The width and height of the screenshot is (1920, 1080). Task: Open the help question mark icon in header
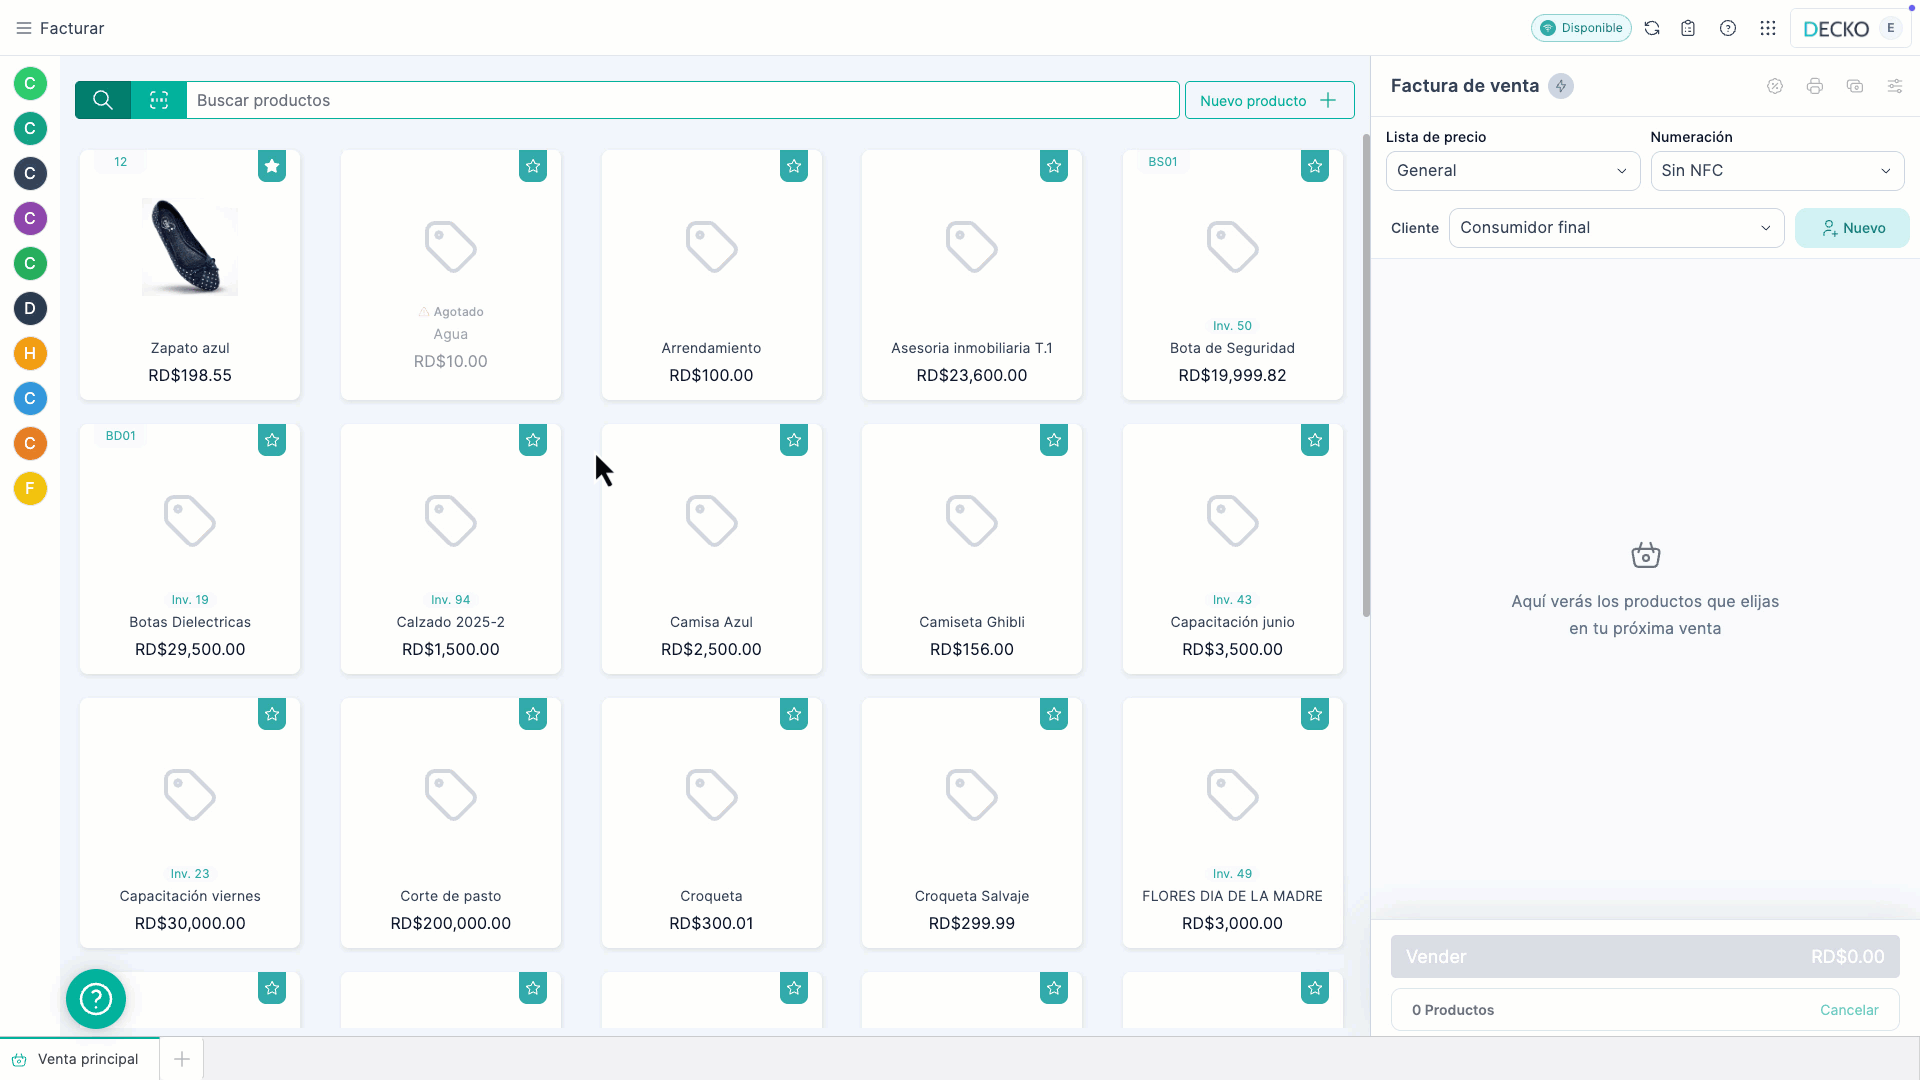point(1728,28)
